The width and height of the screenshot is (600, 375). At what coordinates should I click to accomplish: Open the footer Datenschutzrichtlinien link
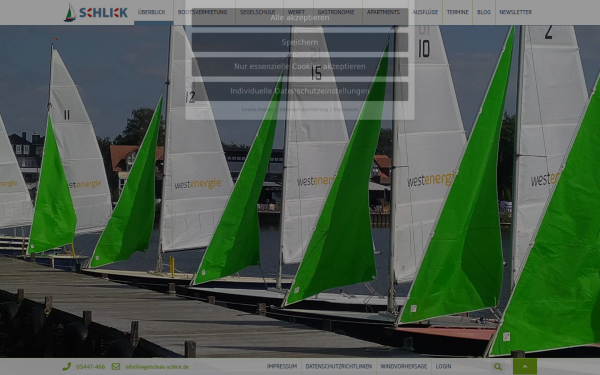click(x=339, y=366)
